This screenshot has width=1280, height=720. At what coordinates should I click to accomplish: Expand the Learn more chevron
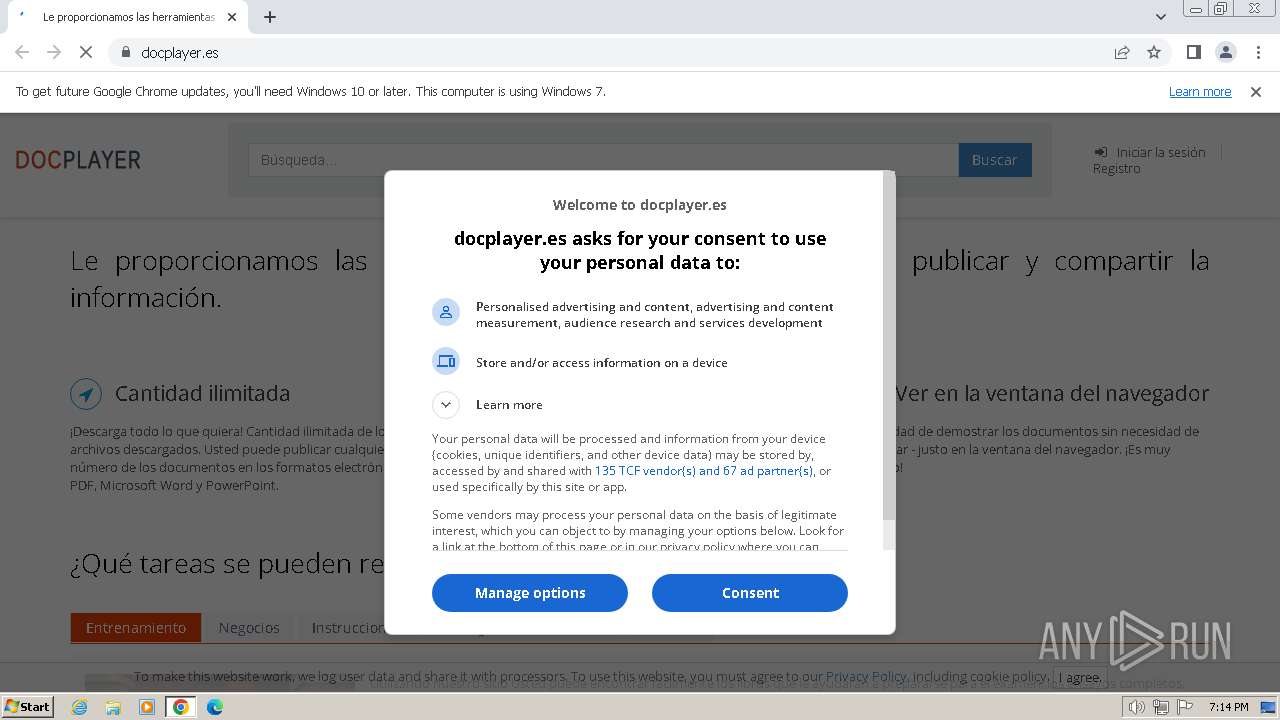pos(446,405)
